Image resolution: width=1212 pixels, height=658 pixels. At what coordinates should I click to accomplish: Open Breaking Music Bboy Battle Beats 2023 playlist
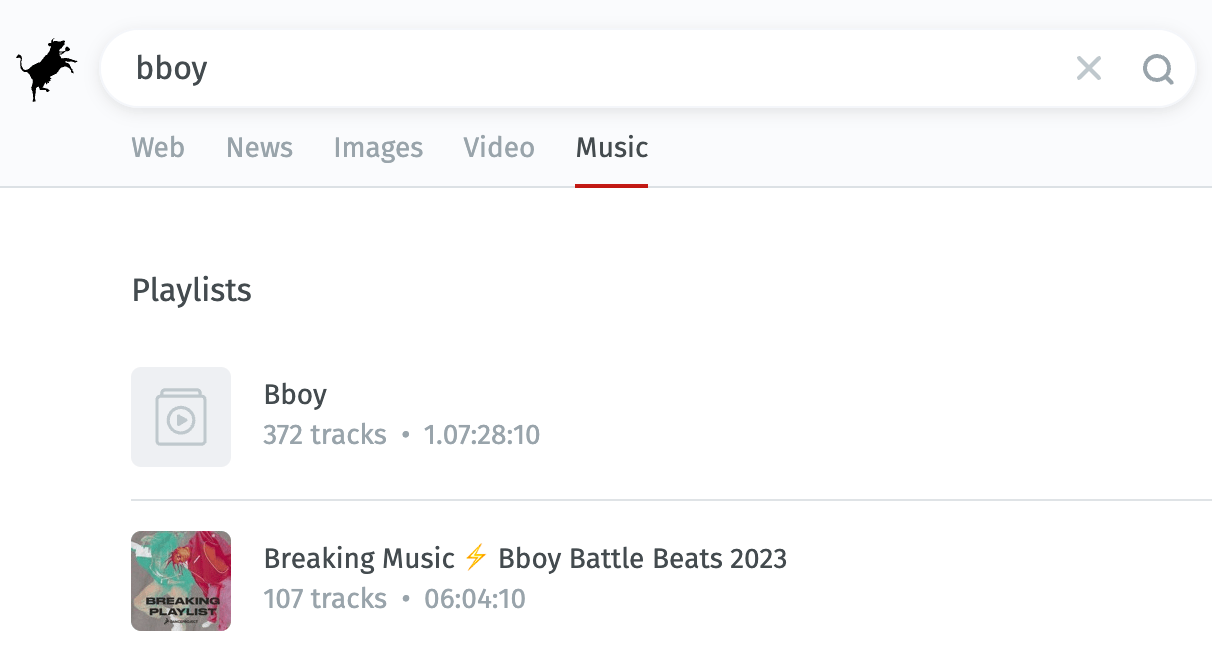(525, 559)
